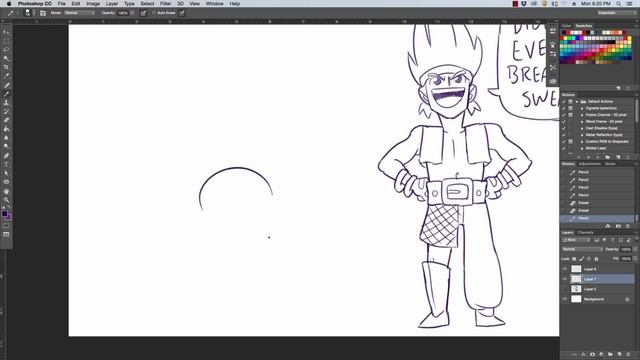Select the Type tool
Image resolution: width=640 pixels, height=360 pixels.
[x=6, y=164]
